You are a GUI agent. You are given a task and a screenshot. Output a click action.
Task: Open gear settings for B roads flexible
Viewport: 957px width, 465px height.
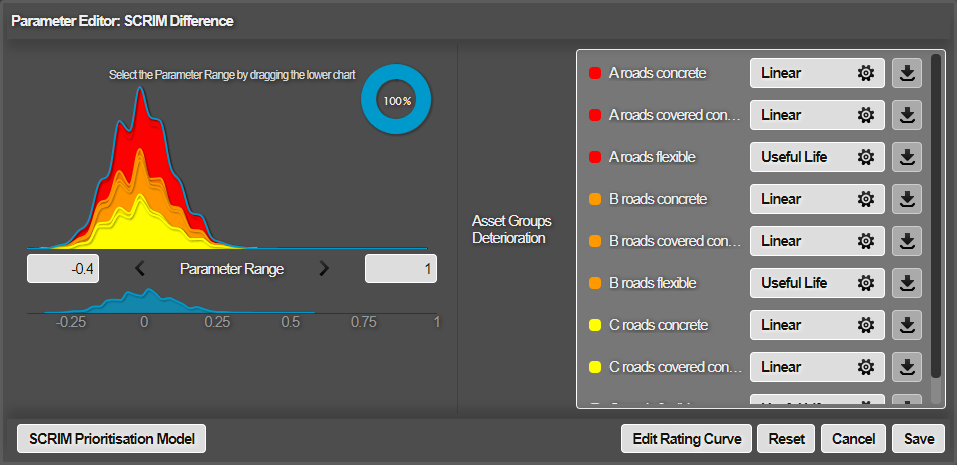pos(866,283)
